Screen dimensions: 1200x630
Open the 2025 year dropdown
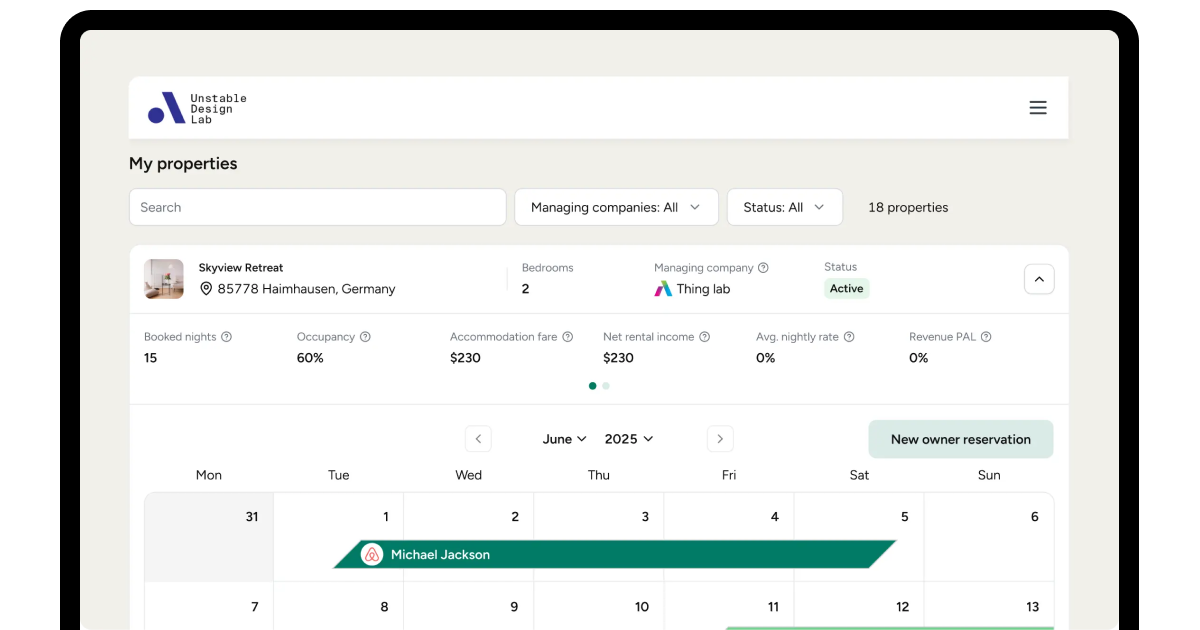click(x=629, y=439)
